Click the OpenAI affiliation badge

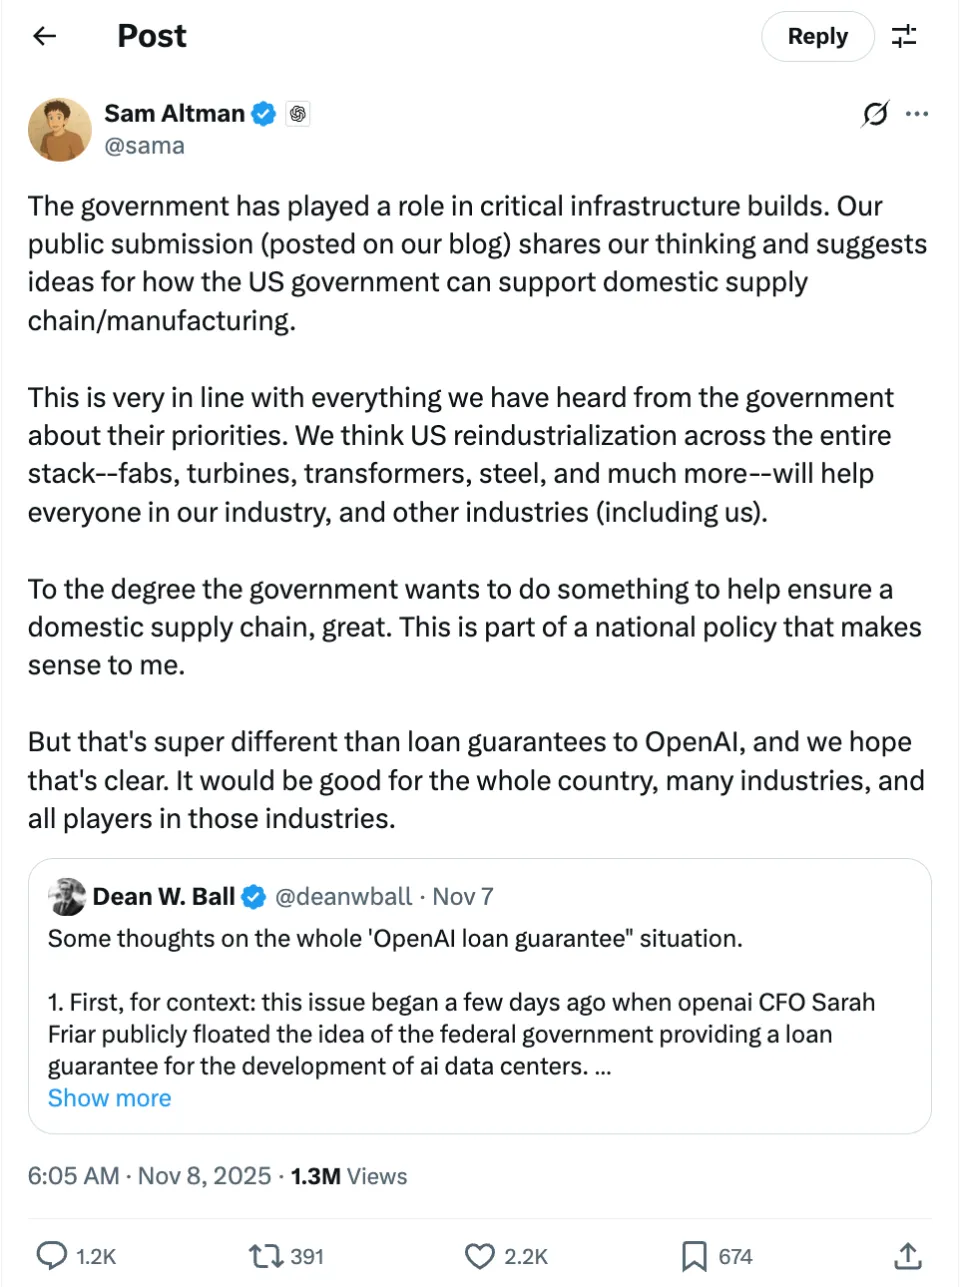pyautogui.click(x=297, y=114)
